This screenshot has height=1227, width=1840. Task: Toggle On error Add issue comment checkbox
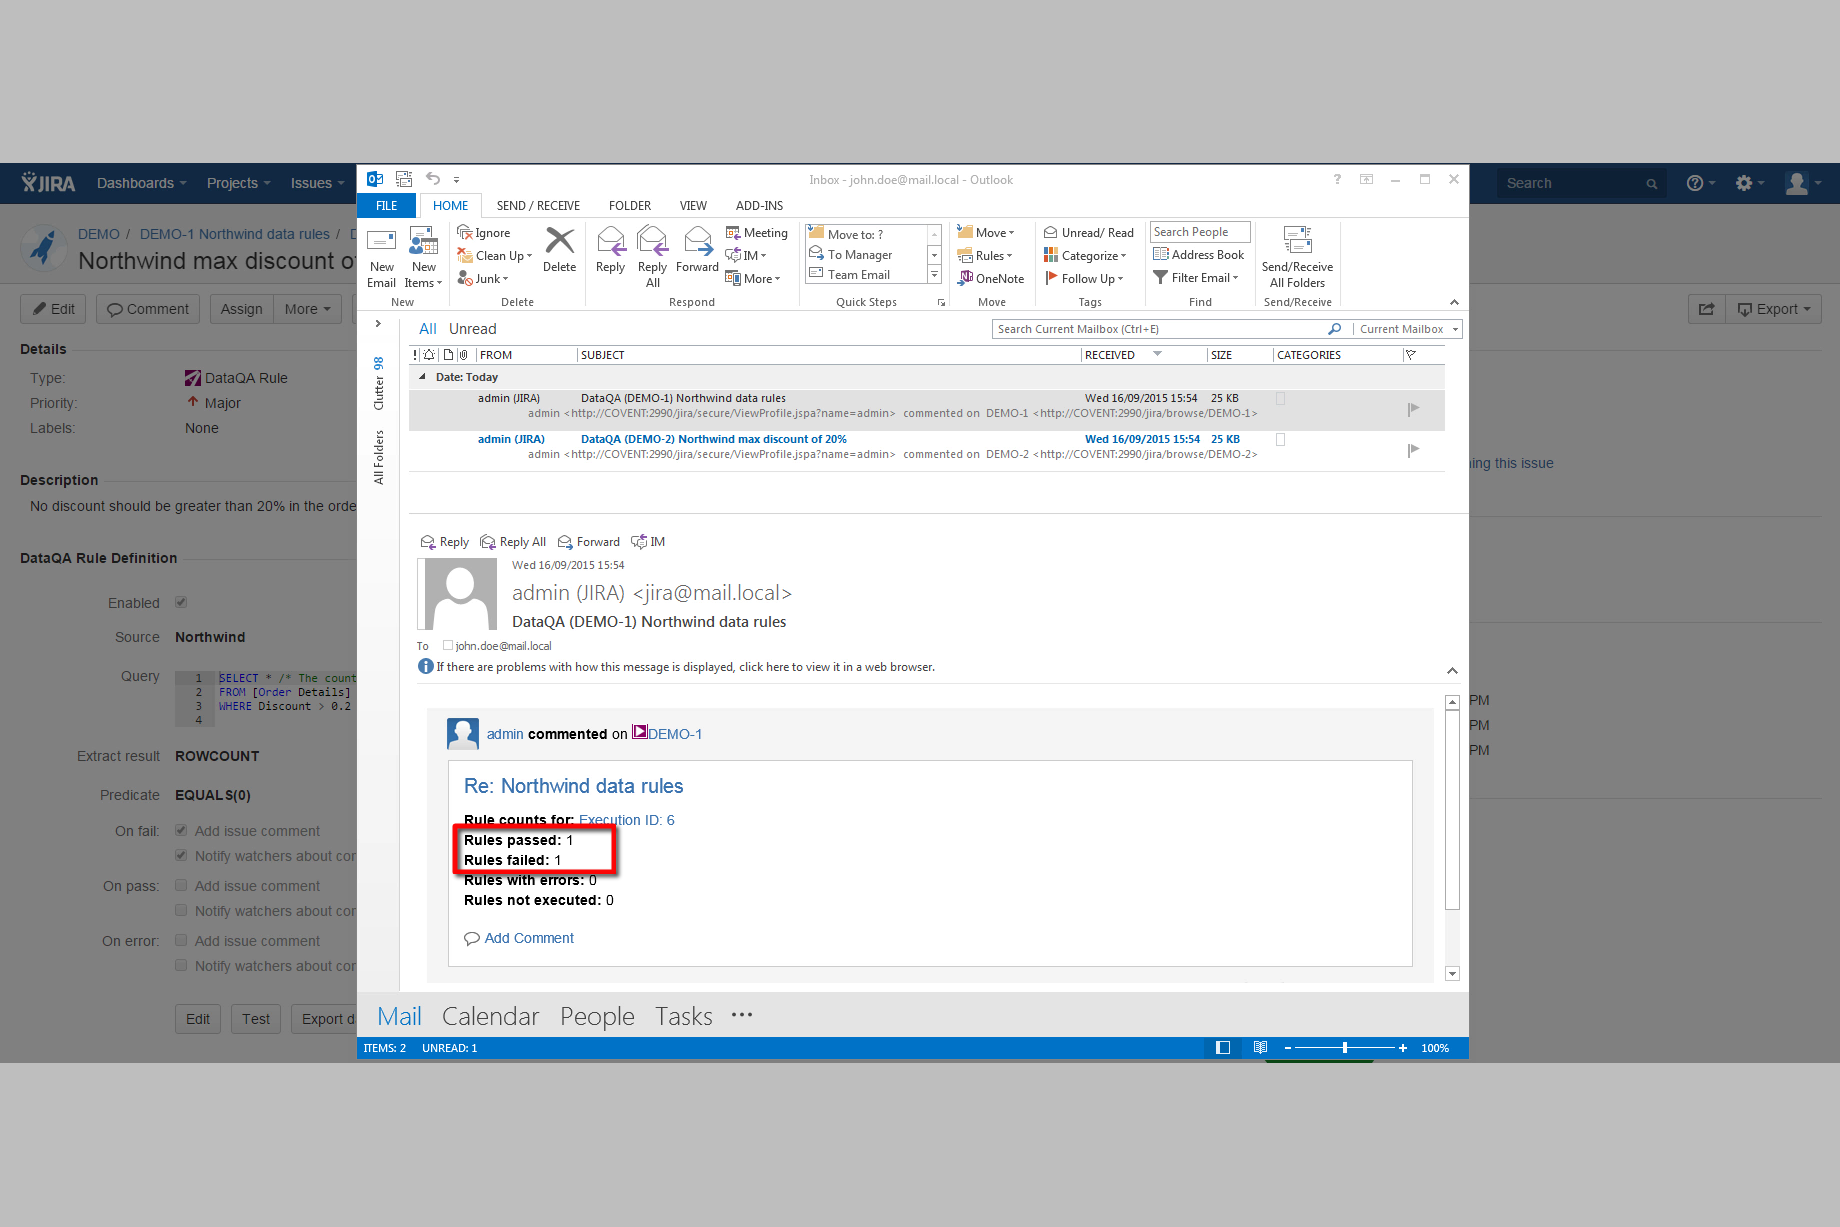pos(181,940)
